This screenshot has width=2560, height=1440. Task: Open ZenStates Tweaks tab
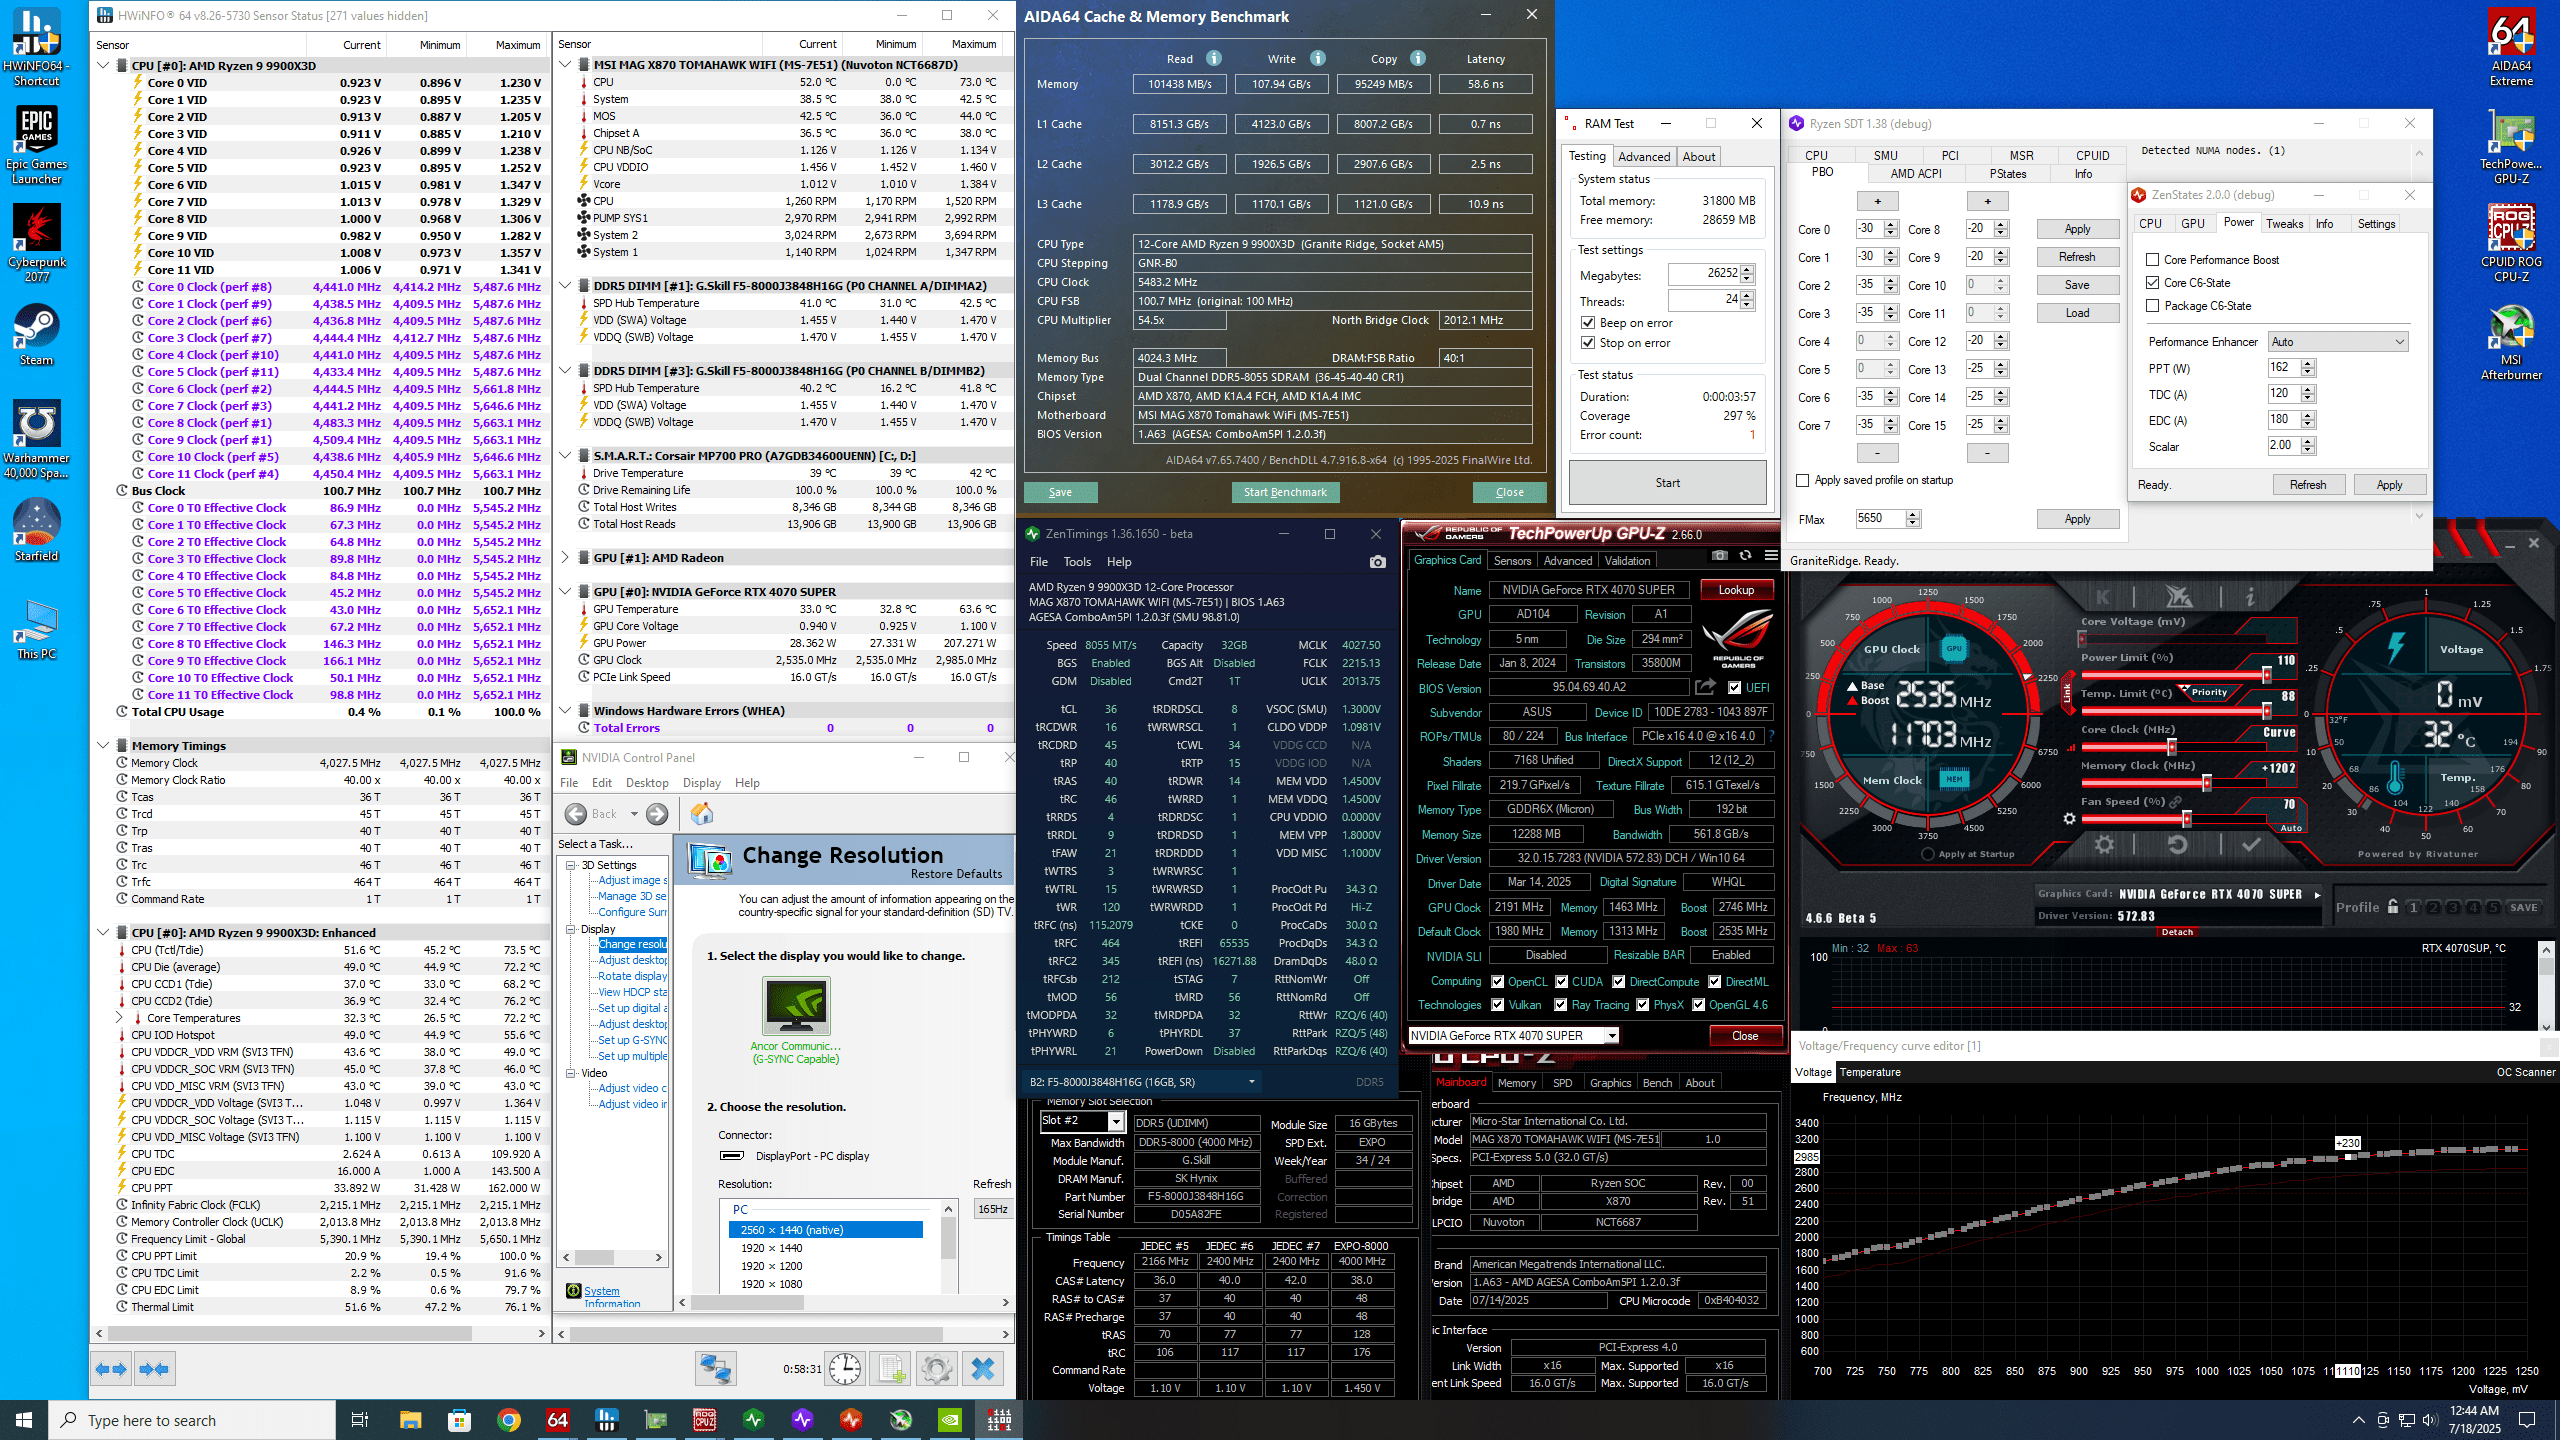point(2284,224)
